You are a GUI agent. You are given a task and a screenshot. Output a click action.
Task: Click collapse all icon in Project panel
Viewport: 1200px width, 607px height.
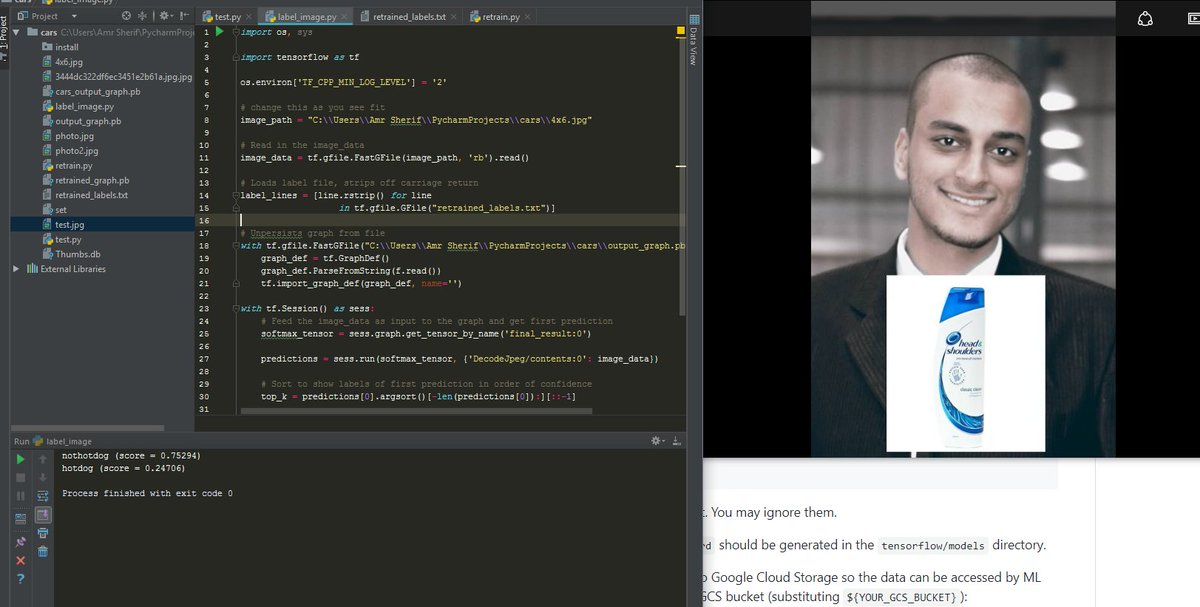pos(142,16)
